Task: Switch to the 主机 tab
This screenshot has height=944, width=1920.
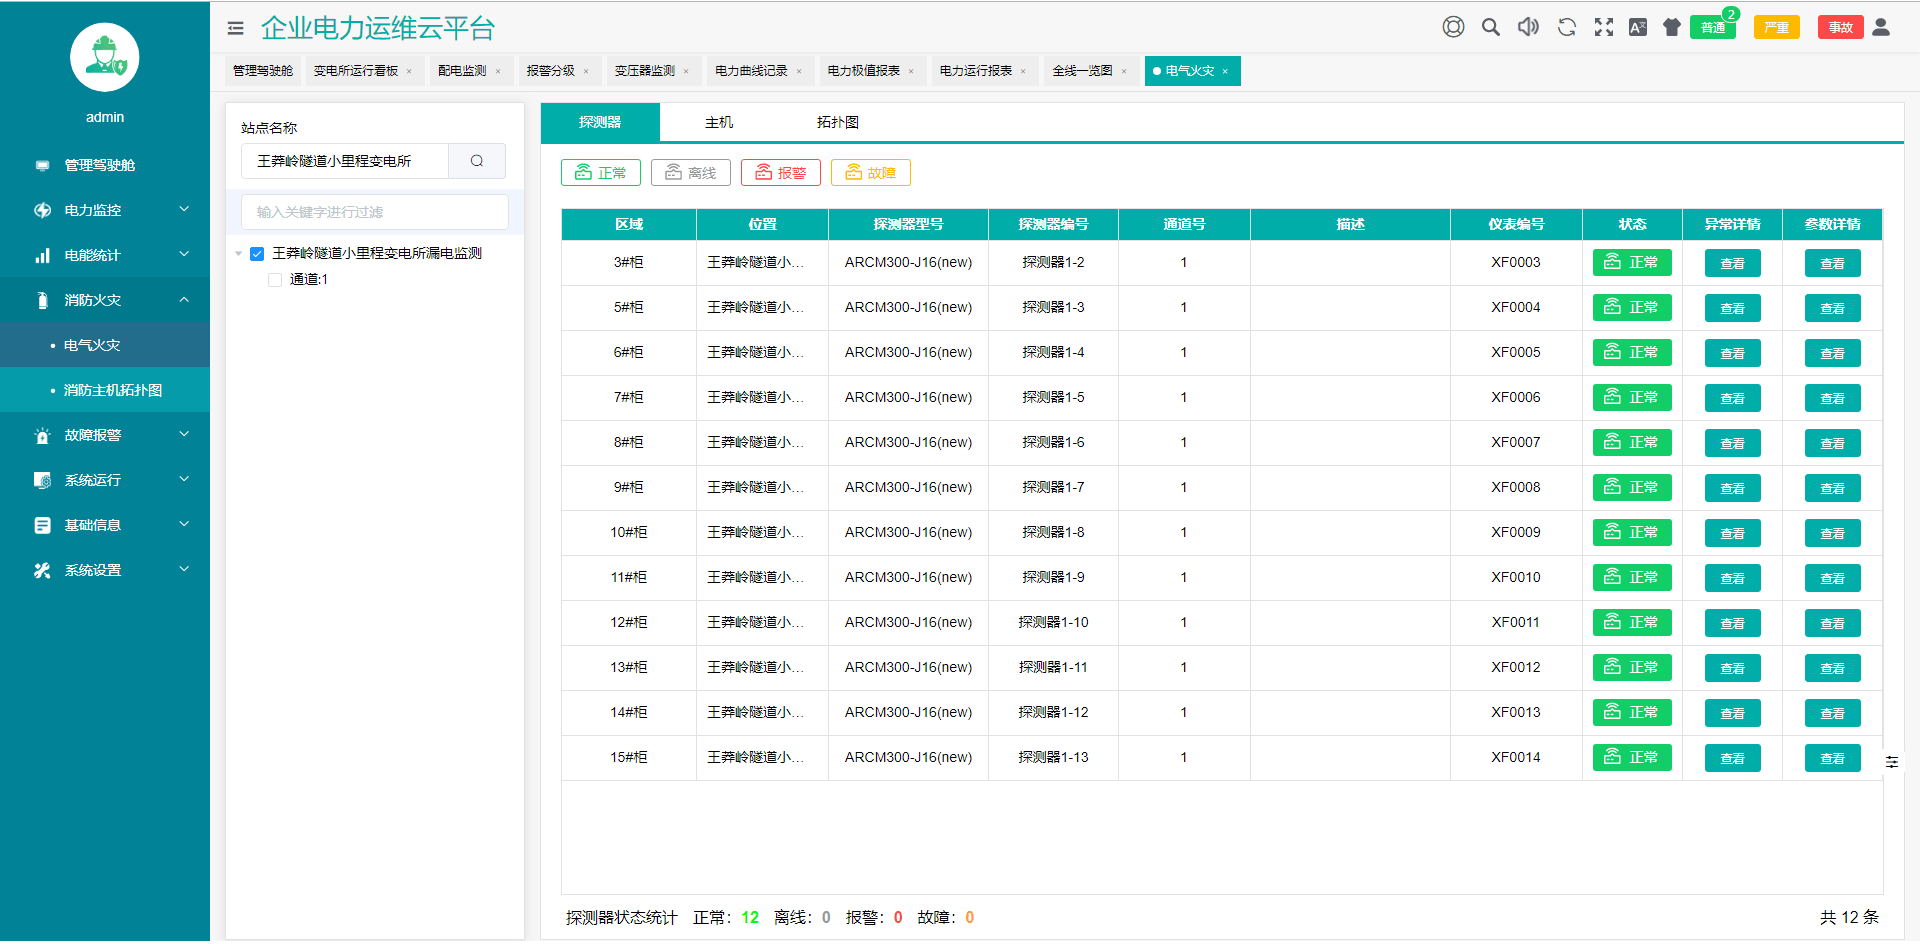Action: [x=719, y=122]
